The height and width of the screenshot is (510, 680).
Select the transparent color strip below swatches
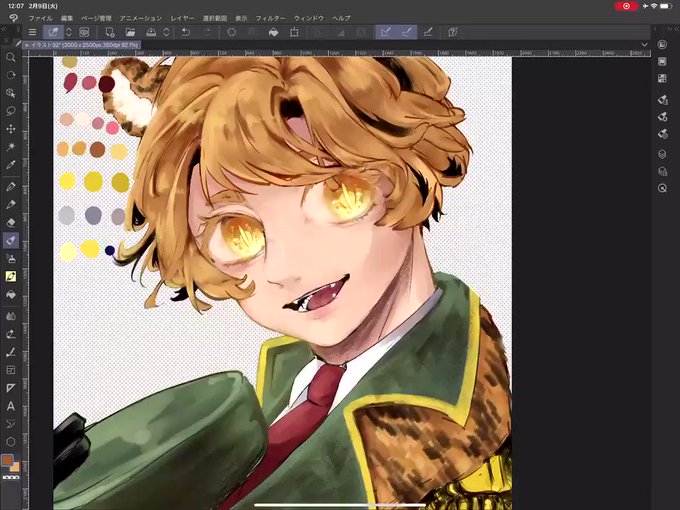coord(11,477)
